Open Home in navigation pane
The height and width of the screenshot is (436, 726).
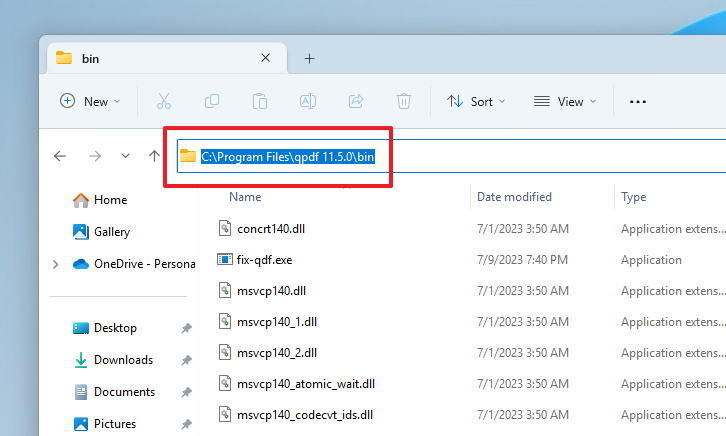(x=100, y=200)
